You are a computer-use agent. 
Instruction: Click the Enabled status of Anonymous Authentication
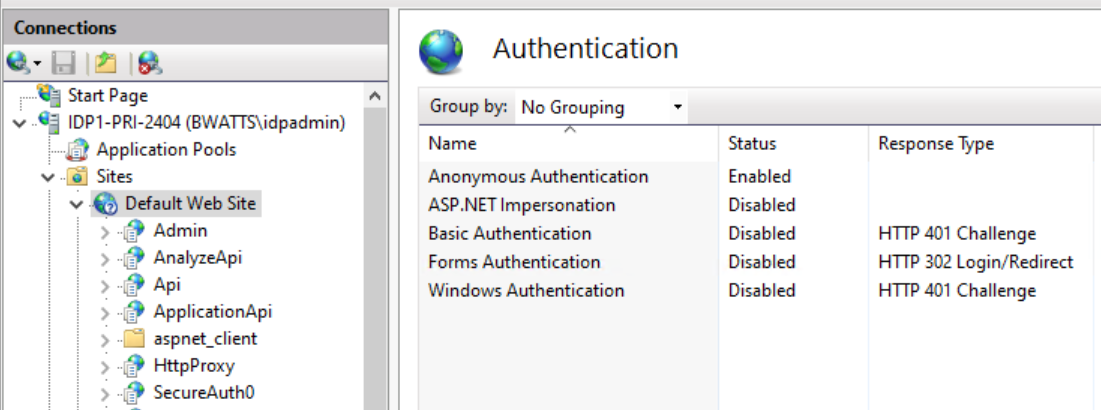click(759, 176)
